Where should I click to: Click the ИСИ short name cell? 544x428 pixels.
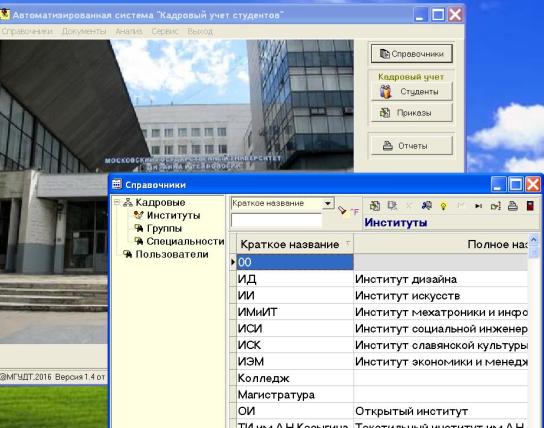[x=295, y=328]
